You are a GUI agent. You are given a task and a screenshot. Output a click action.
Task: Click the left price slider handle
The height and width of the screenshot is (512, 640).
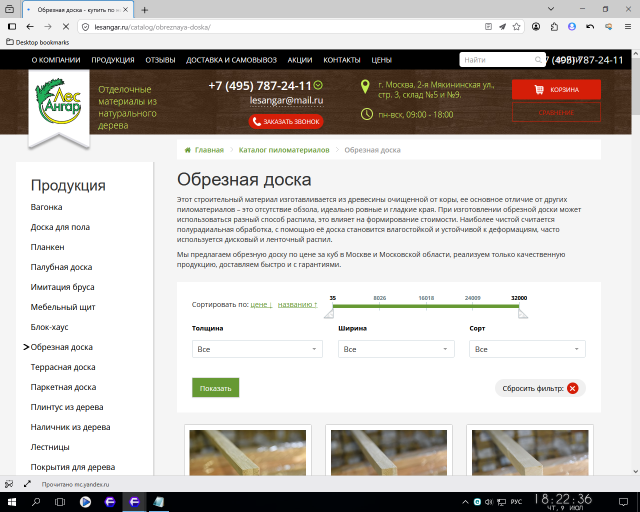(x=329, y=314)
